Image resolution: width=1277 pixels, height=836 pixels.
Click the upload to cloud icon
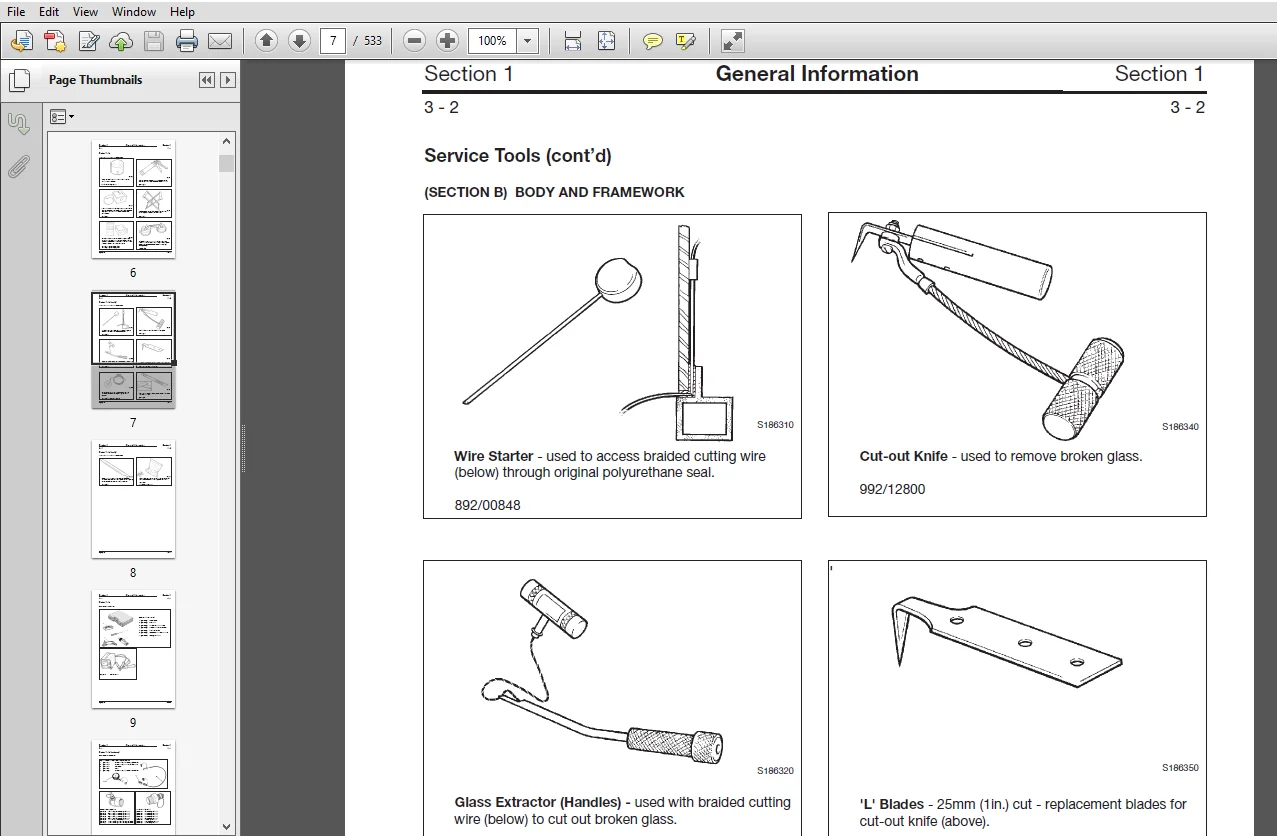click(121, 41)
